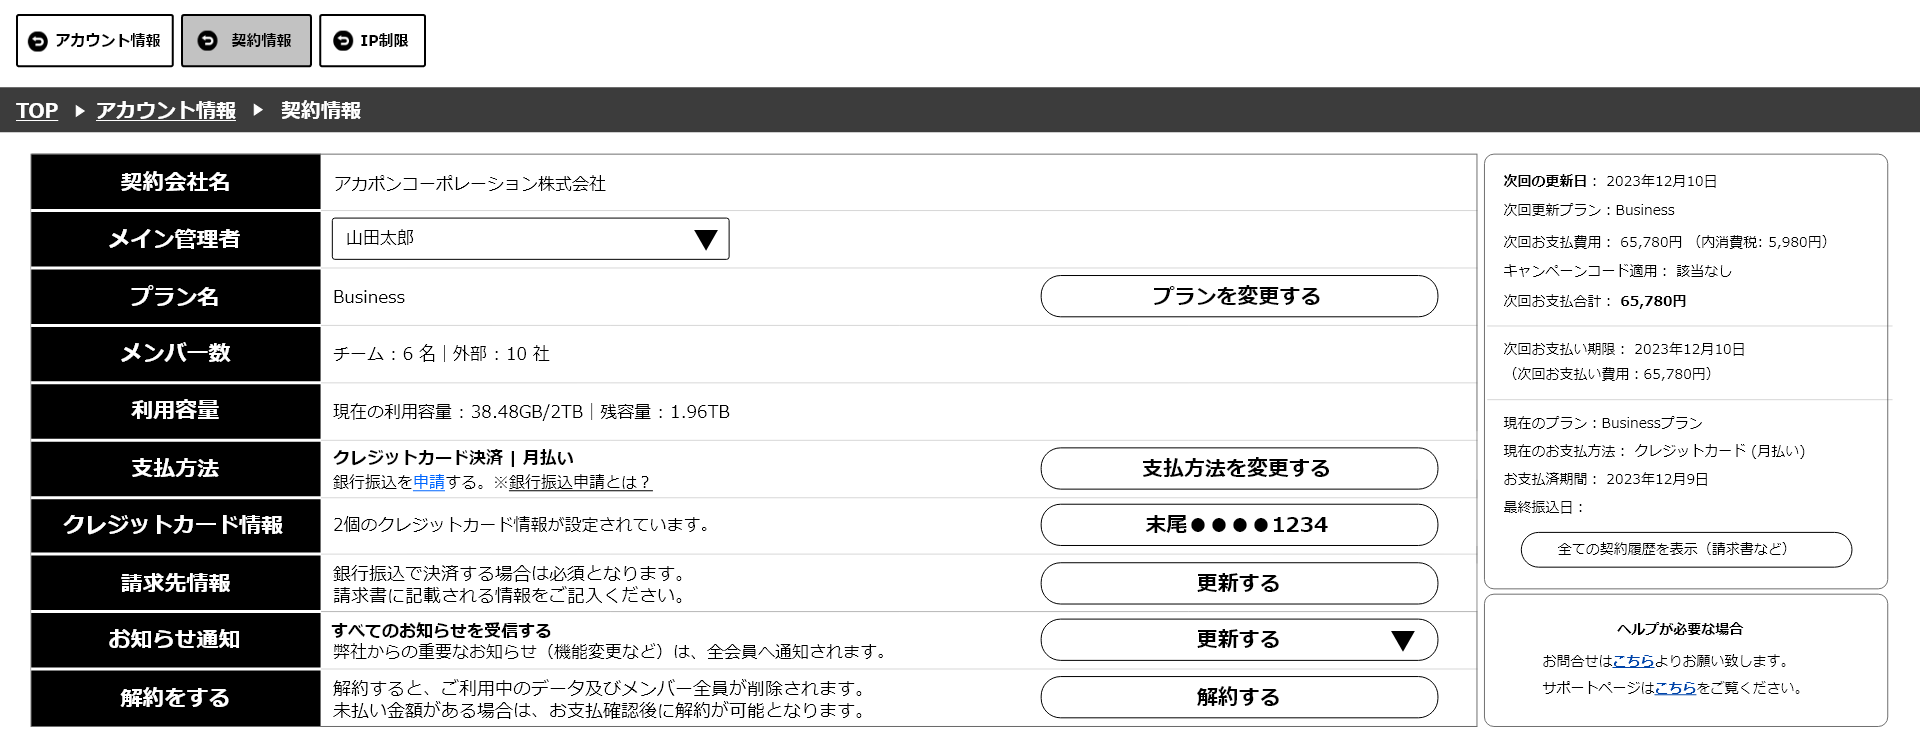The width and height of the screenshot is (1920, 754).
Task: Click the arrow icon on 契約情報 tab
Action: (208, 41)
